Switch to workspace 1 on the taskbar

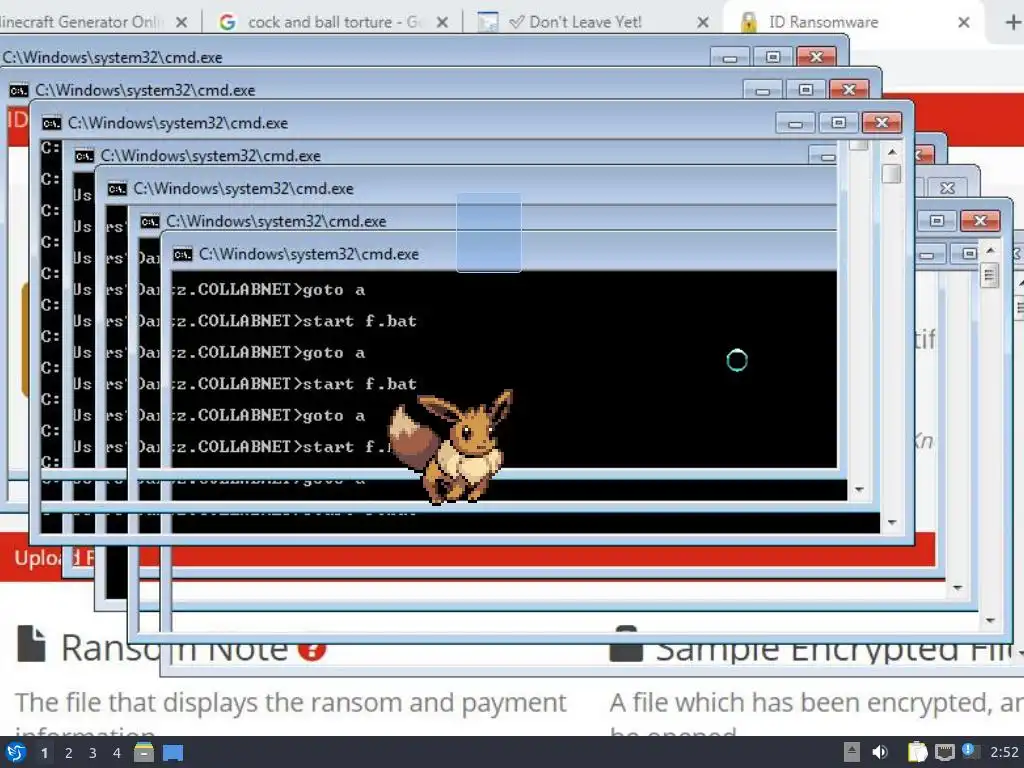tap(44, 753)
